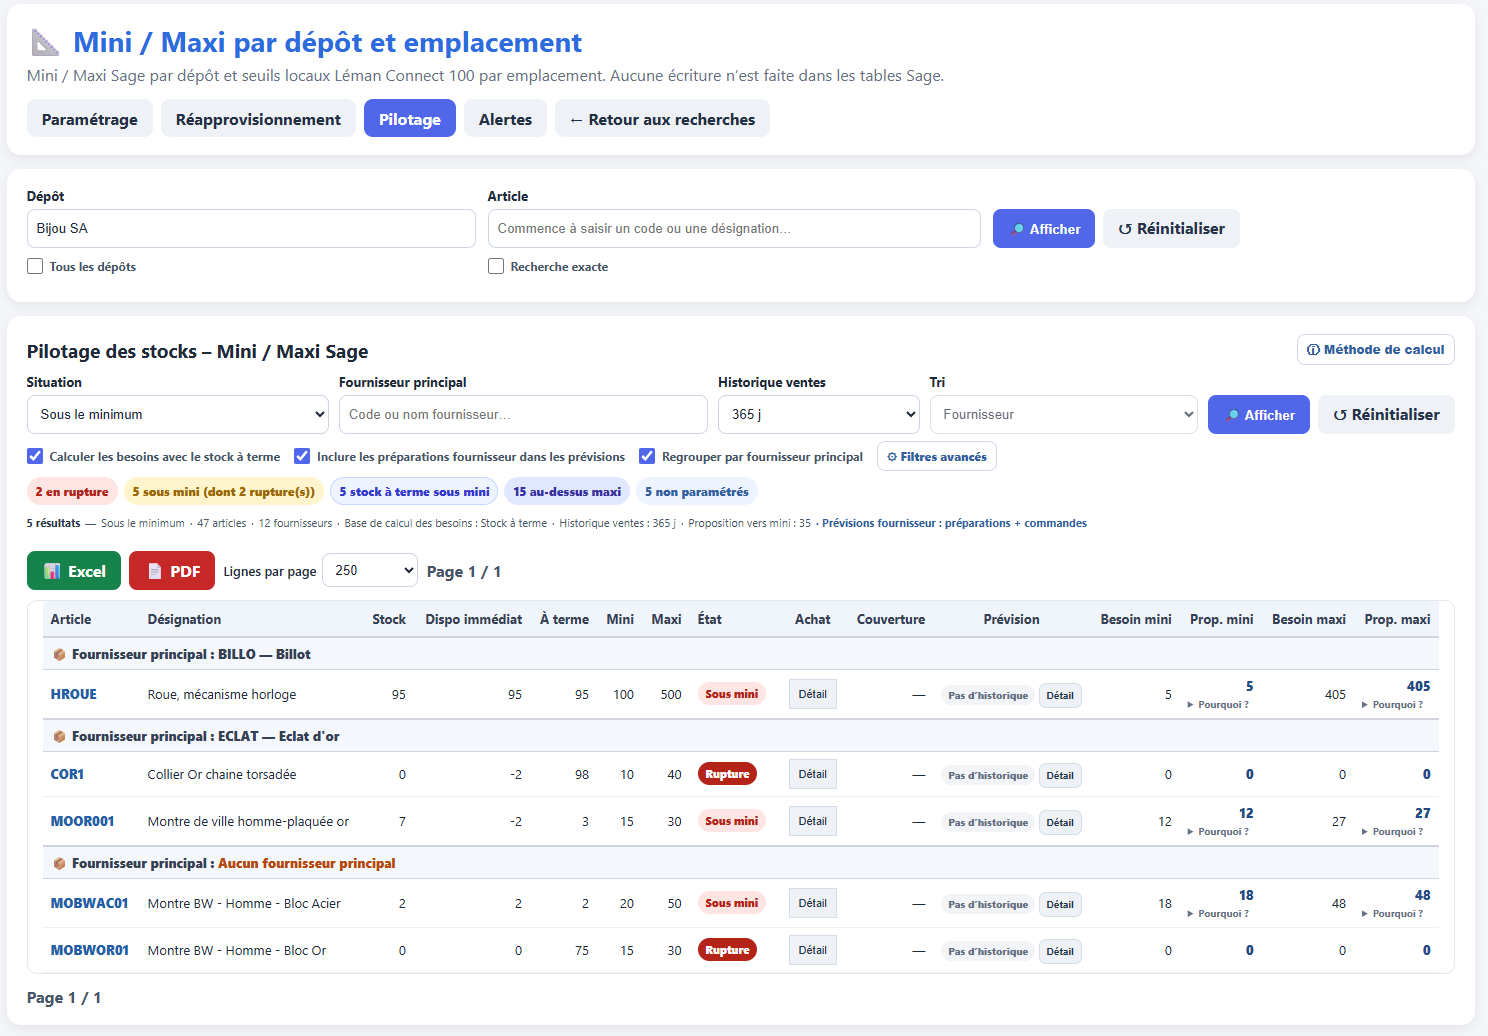Open the Tri dropdown

coord(1063,414)
